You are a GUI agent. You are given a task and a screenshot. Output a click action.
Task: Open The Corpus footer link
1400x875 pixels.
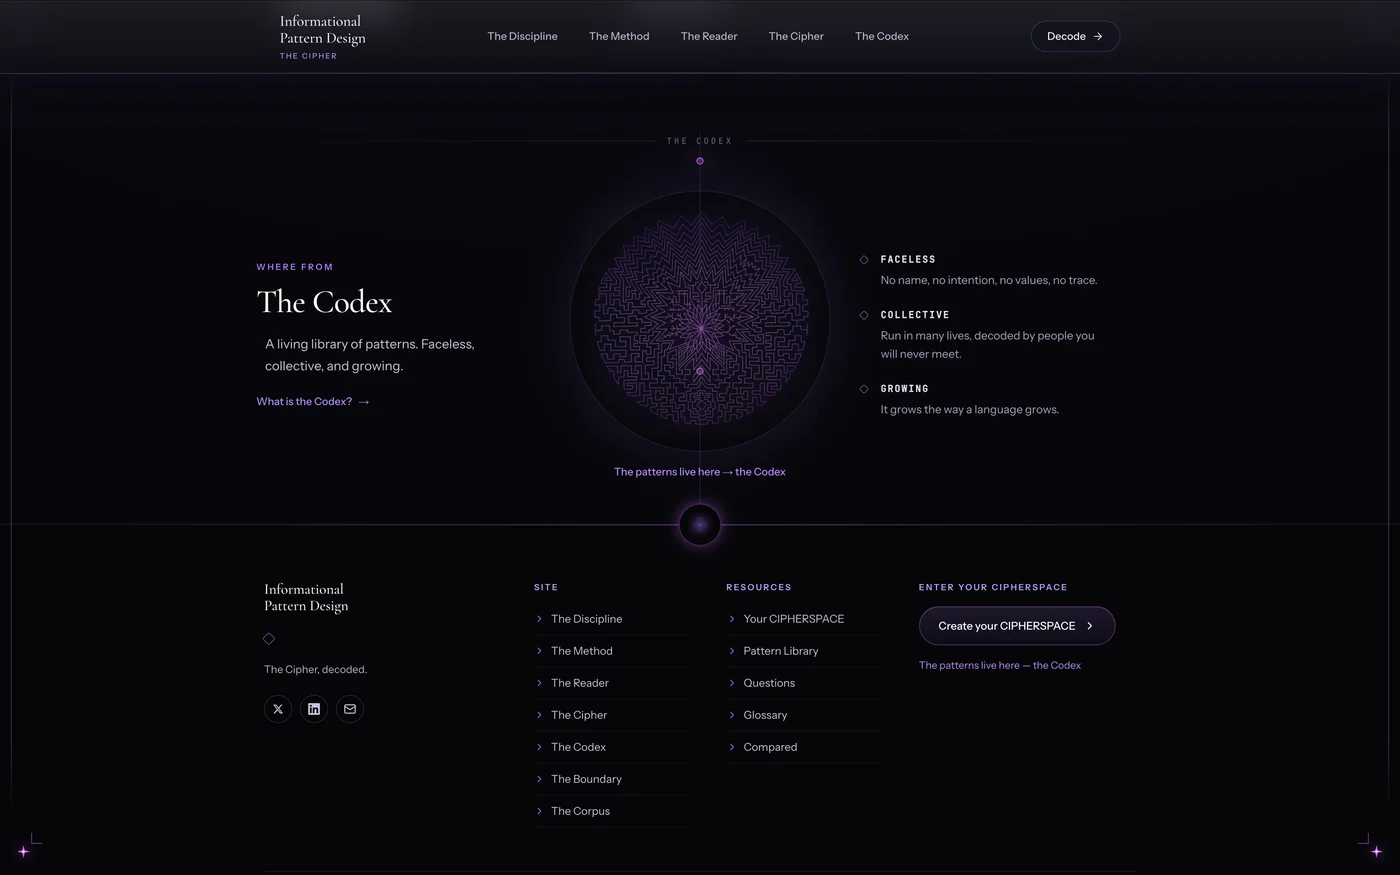(580, 811)
